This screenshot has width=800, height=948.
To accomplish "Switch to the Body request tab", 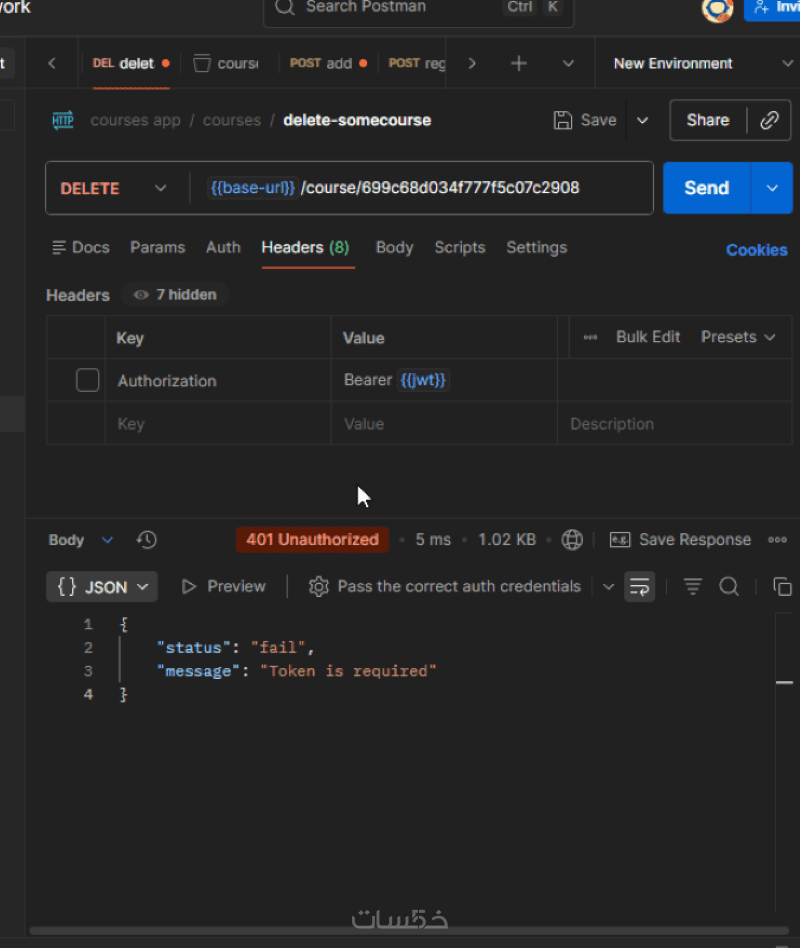I will tap(394, 247).
